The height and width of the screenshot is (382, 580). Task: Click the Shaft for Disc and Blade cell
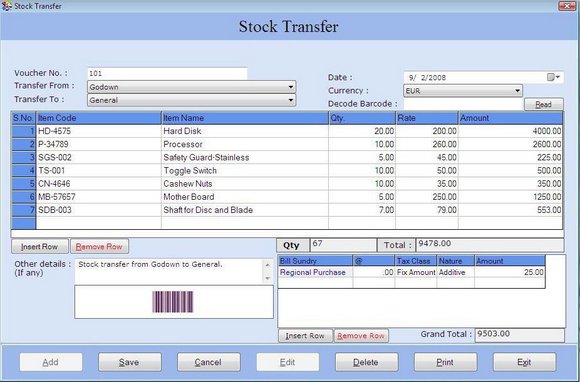click(x=245, y=210)
